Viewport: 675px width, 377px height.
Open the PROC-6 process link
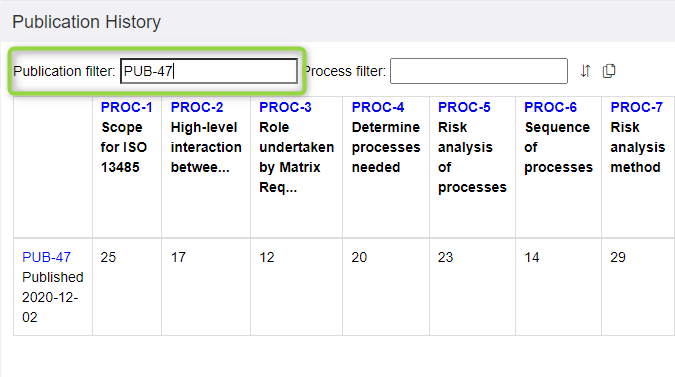[551, 107]
